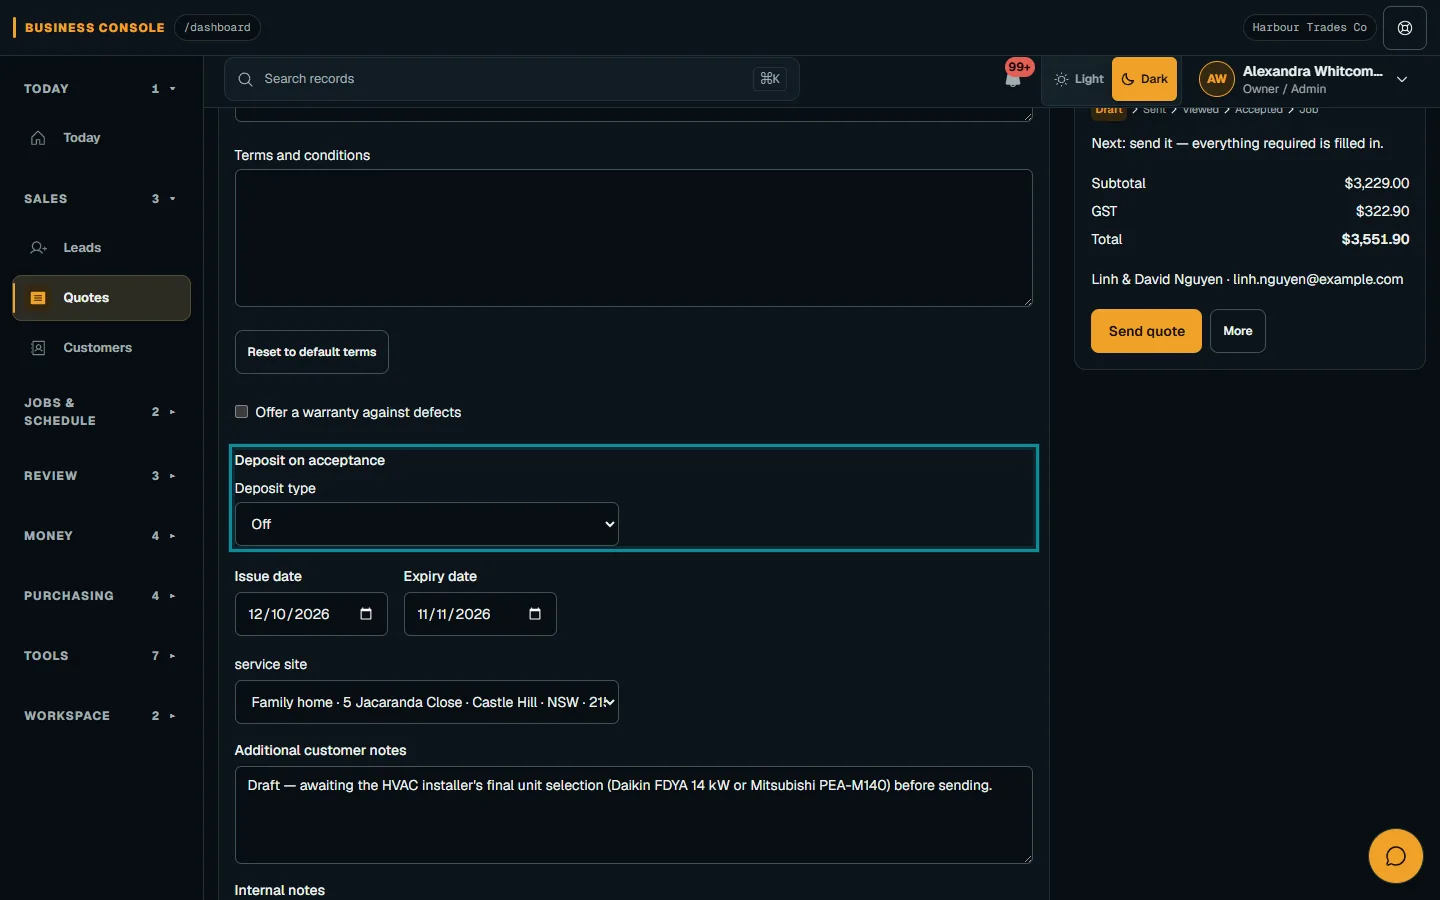The image size is (1440, 900).
Task: Open the Issue date calendar picker
Action: [366, 614]
